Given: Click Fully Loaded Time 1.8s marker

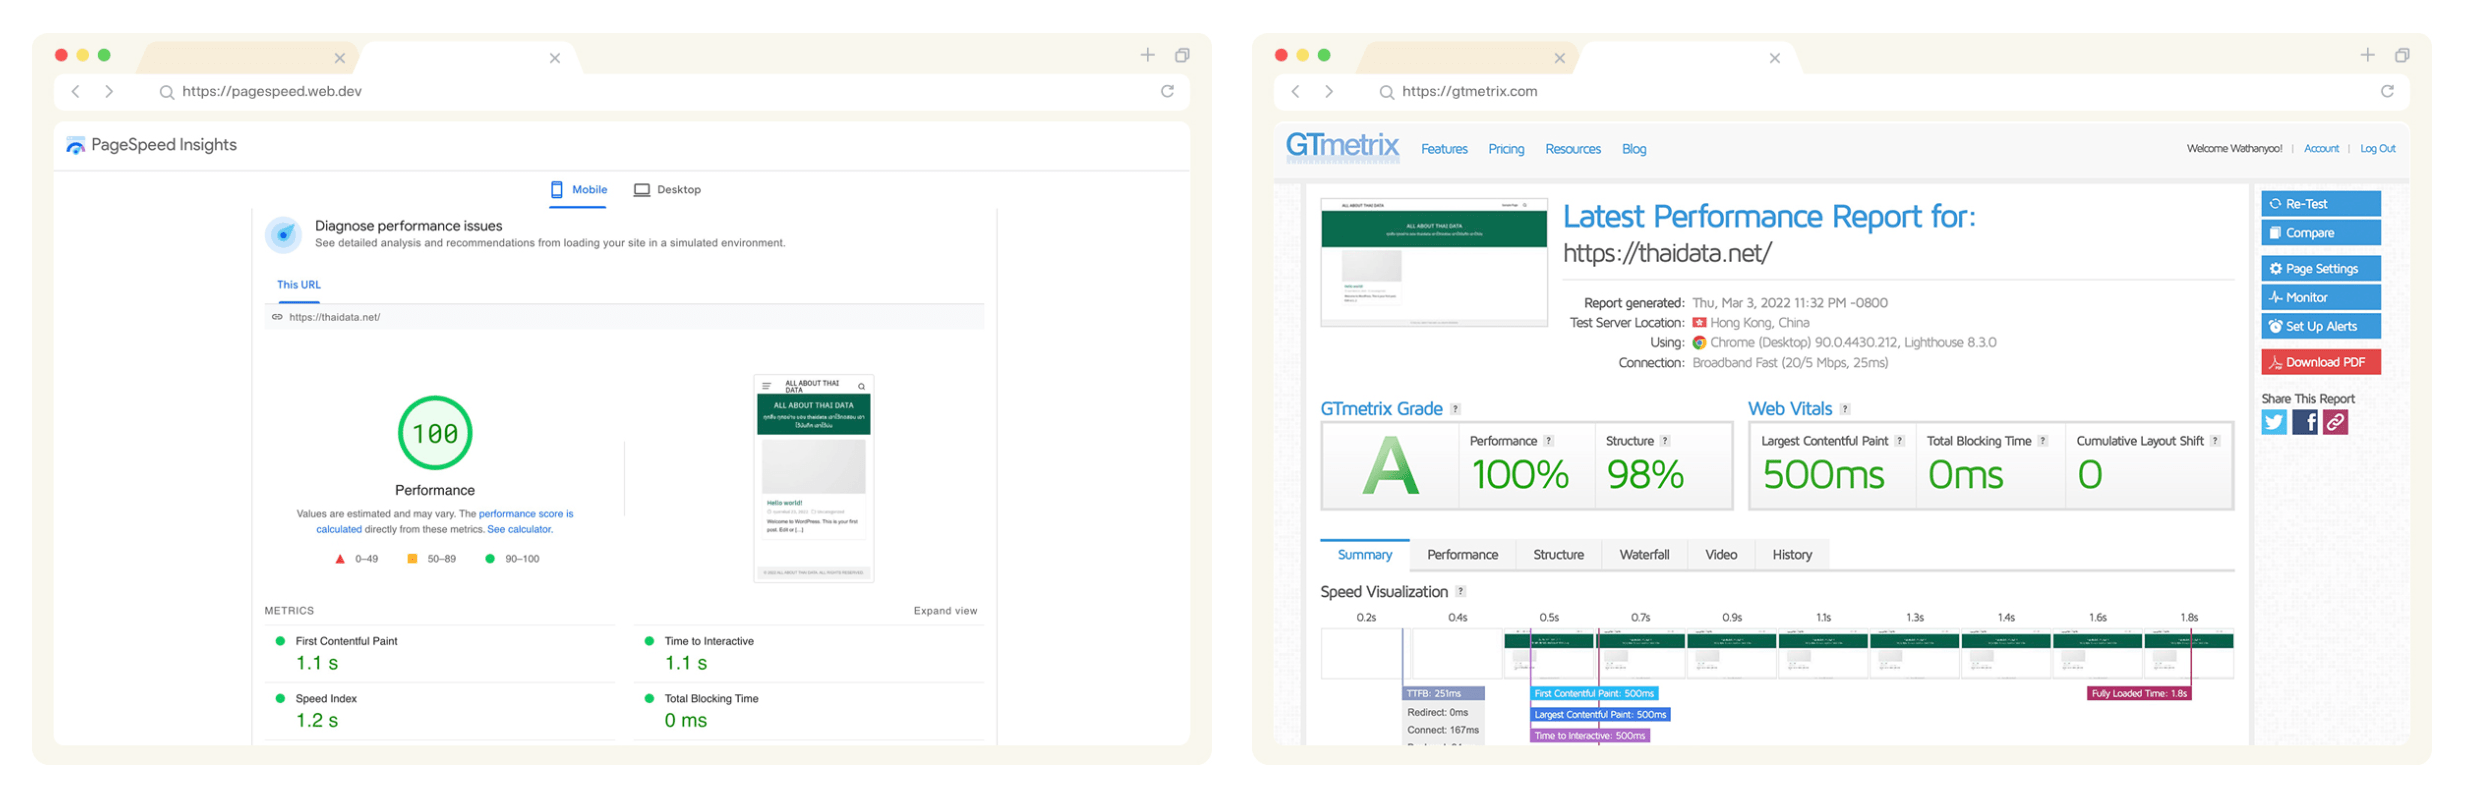Looking at the screenshot, I should click(2139, 693).
